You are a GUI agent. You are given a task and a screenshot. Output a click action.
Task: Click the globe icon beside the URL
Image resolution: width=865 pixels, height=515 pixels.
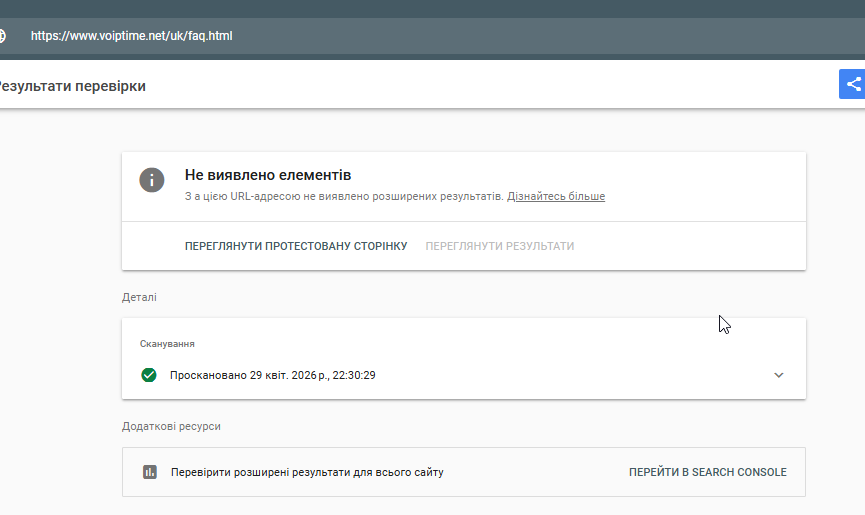click(2, 35)
